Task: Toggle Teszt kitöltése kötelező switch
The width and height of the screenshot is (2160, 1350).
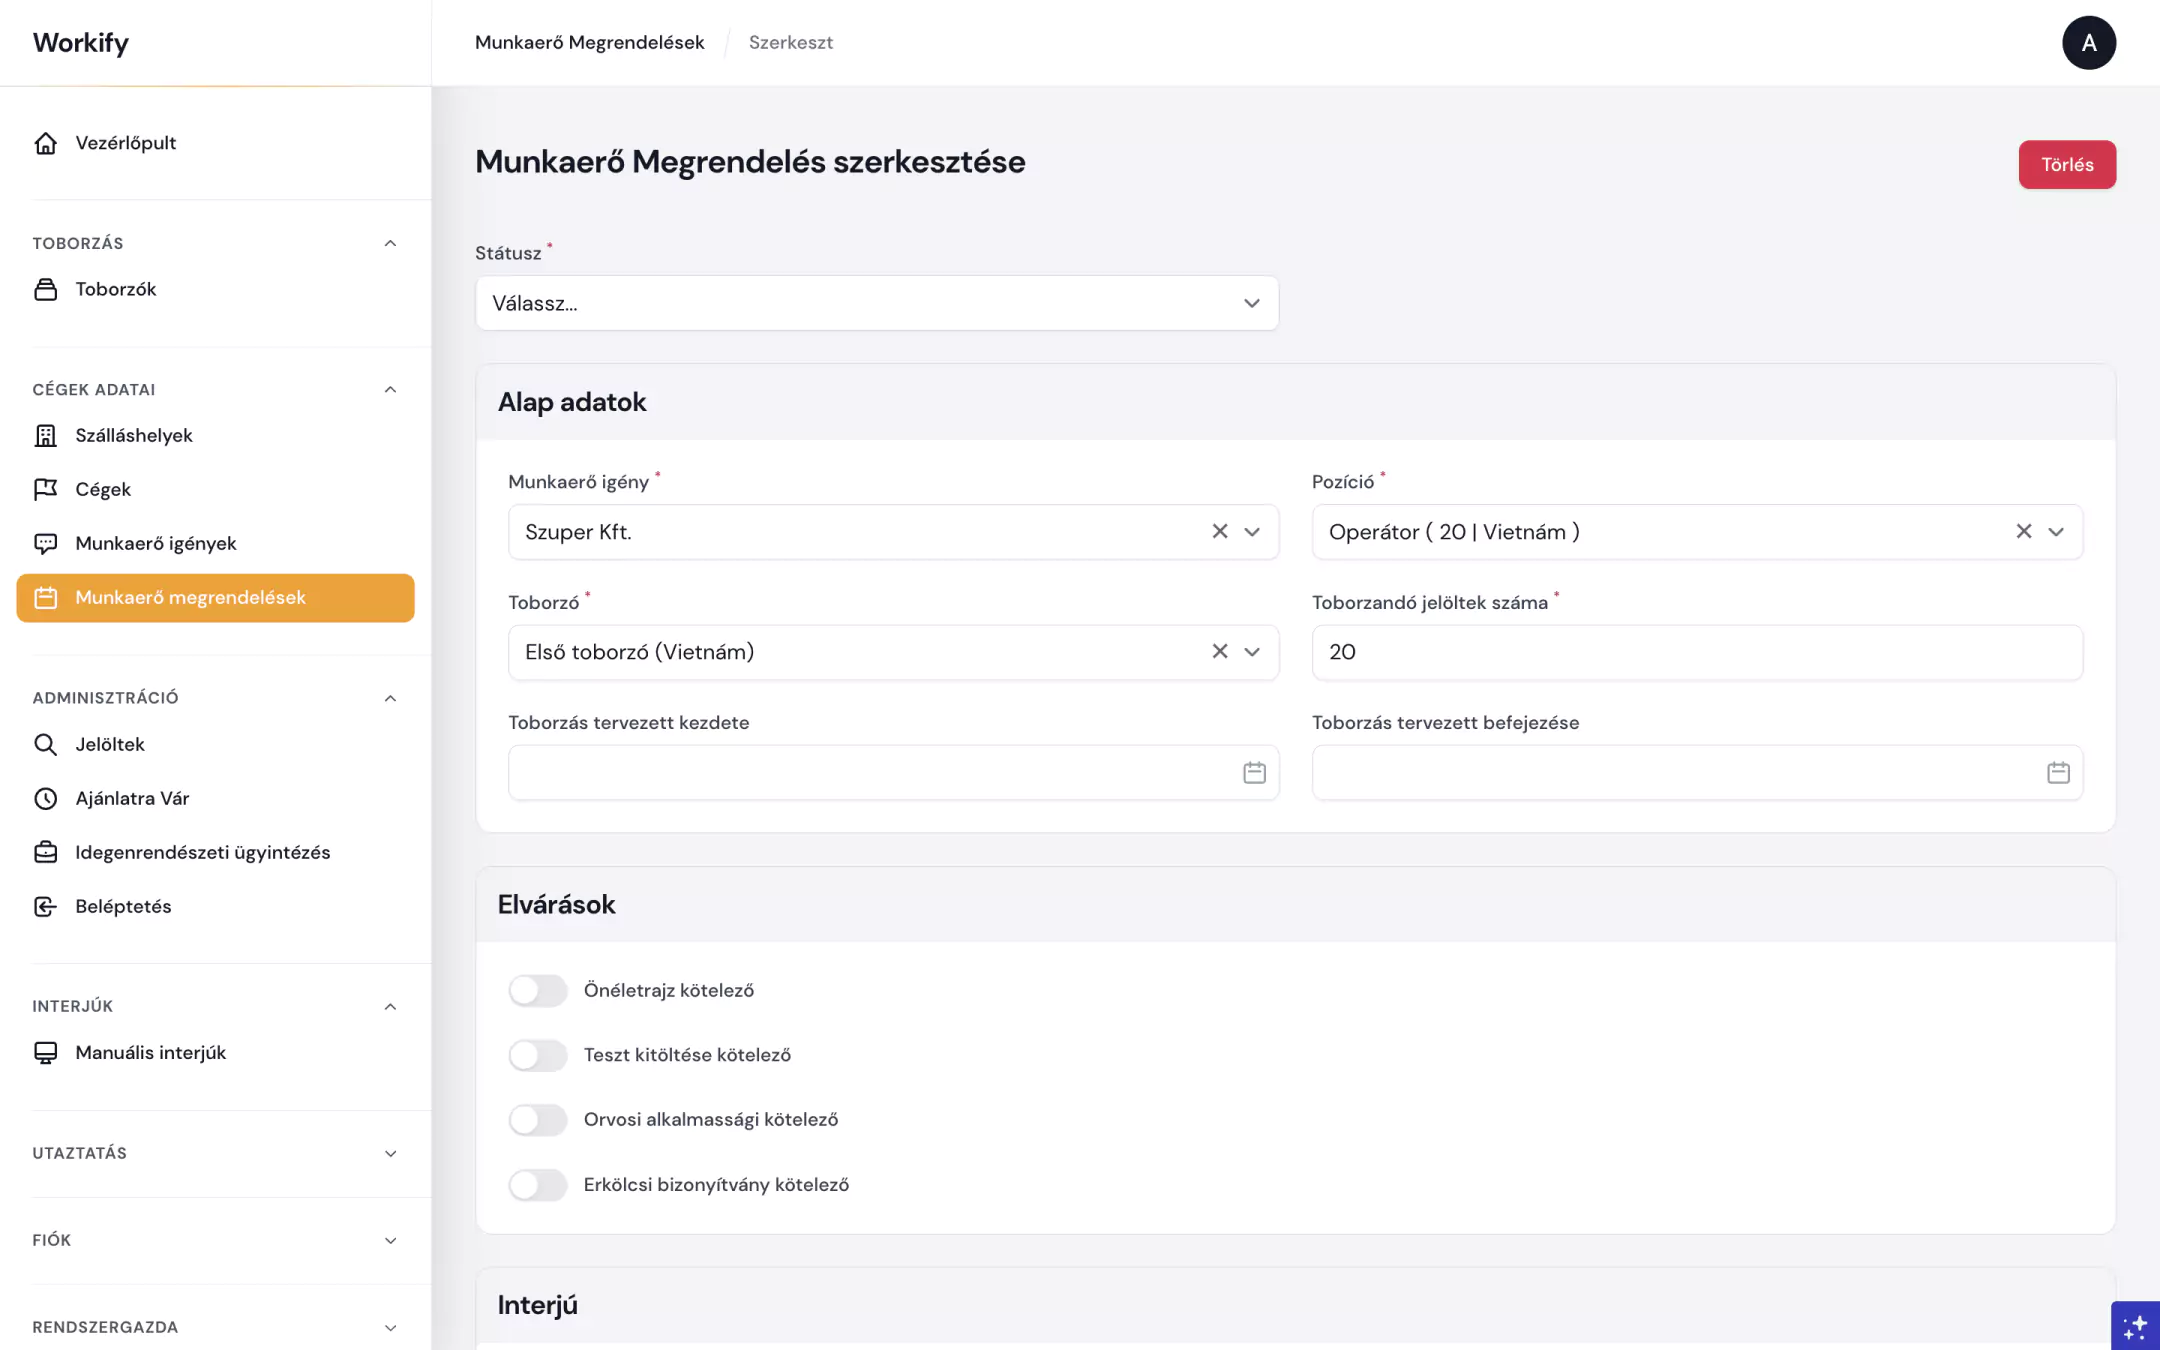Action: 538,1055
